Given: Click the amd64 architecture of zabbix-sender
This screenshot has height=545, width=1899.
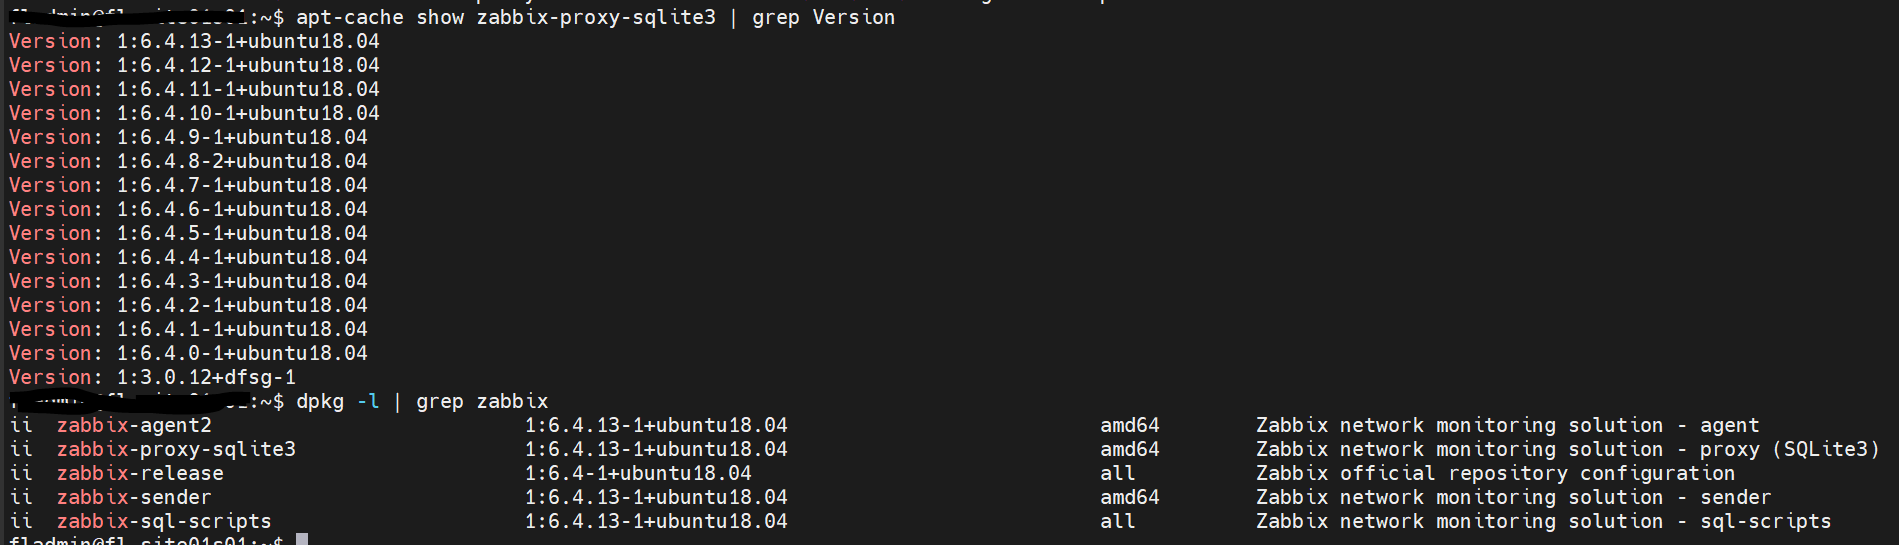Looking at the screenshot, I should point(1130,497).
